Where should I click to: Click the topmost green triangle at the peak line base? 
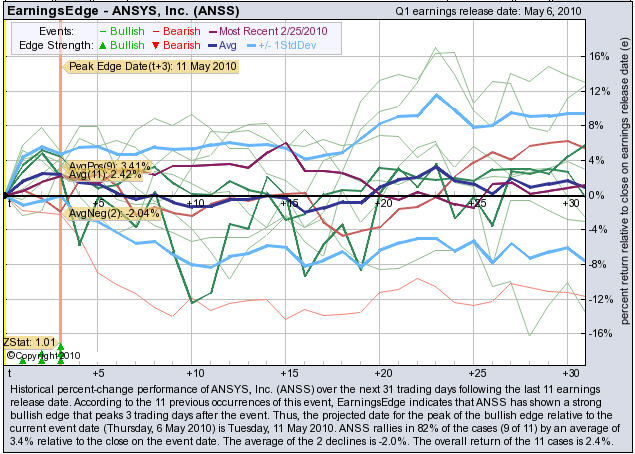60,348
